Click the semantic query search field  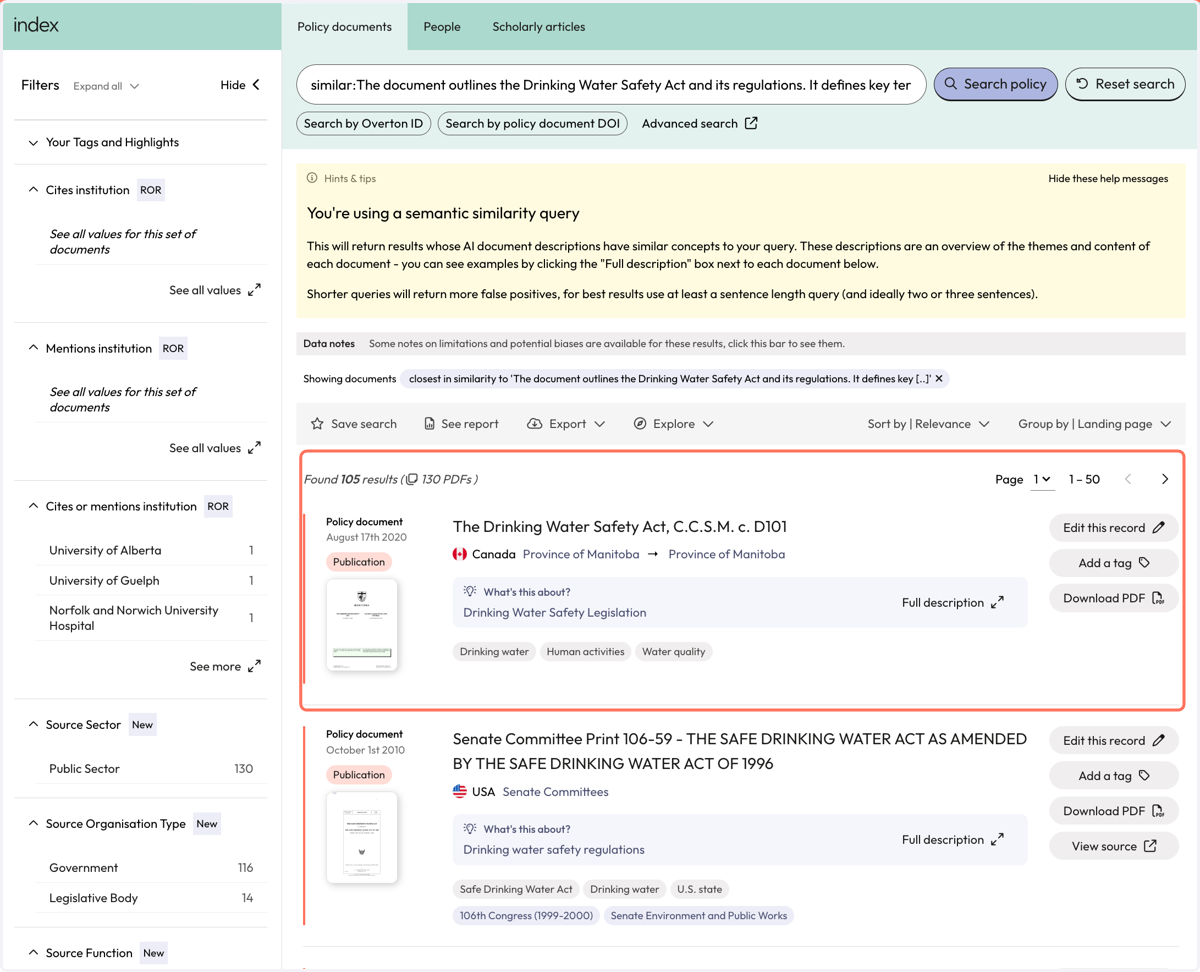coord(611,85)
